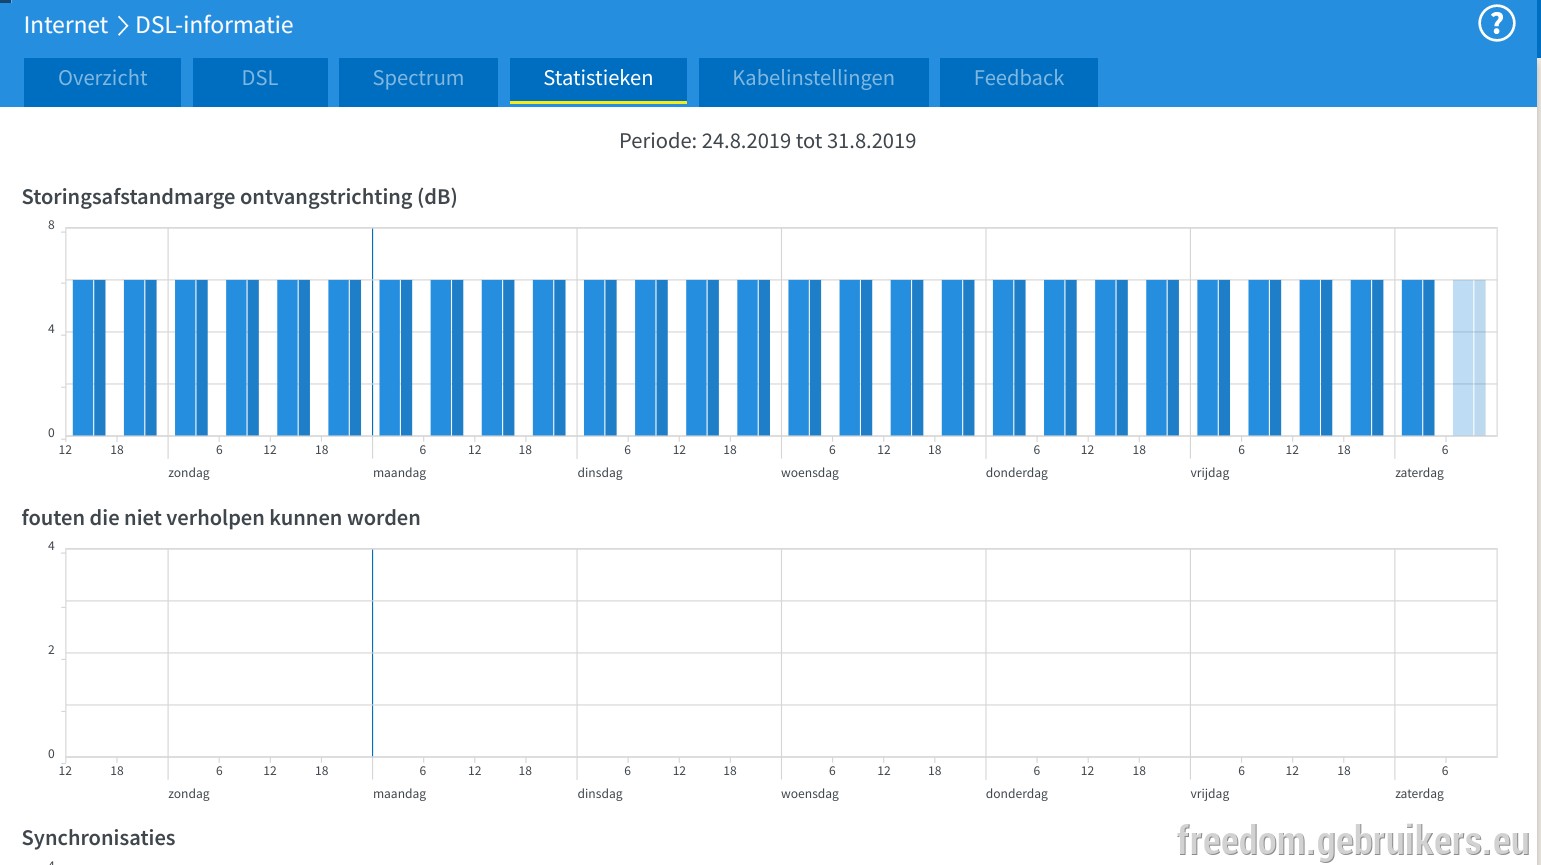Image resolution: width=1541 pixels, height=865 pixels.
Task: Open the Spectrum tab
Action: point(418,81)
